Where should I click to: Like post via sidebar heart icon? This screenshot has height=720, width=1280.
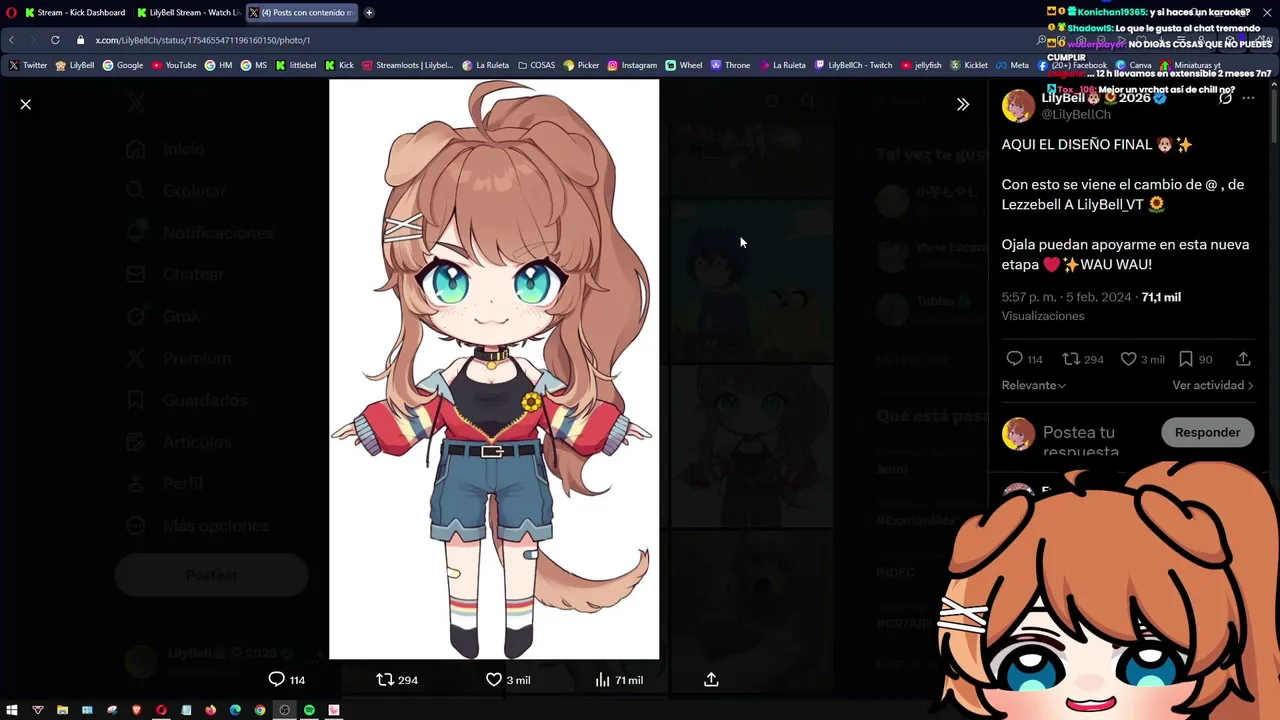pos(1128,359)
